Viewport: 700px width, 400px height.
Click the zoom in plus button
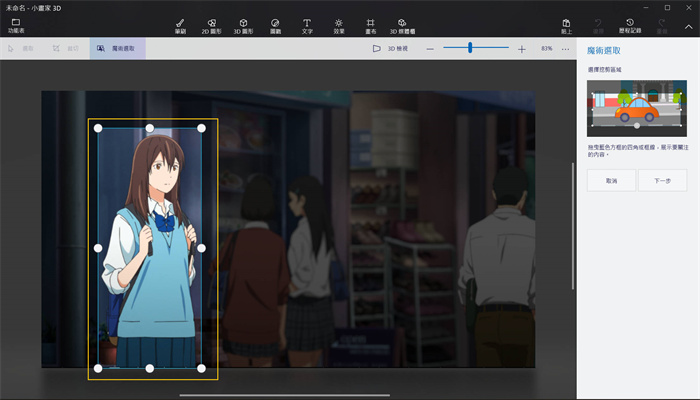(x=521, y=48)
